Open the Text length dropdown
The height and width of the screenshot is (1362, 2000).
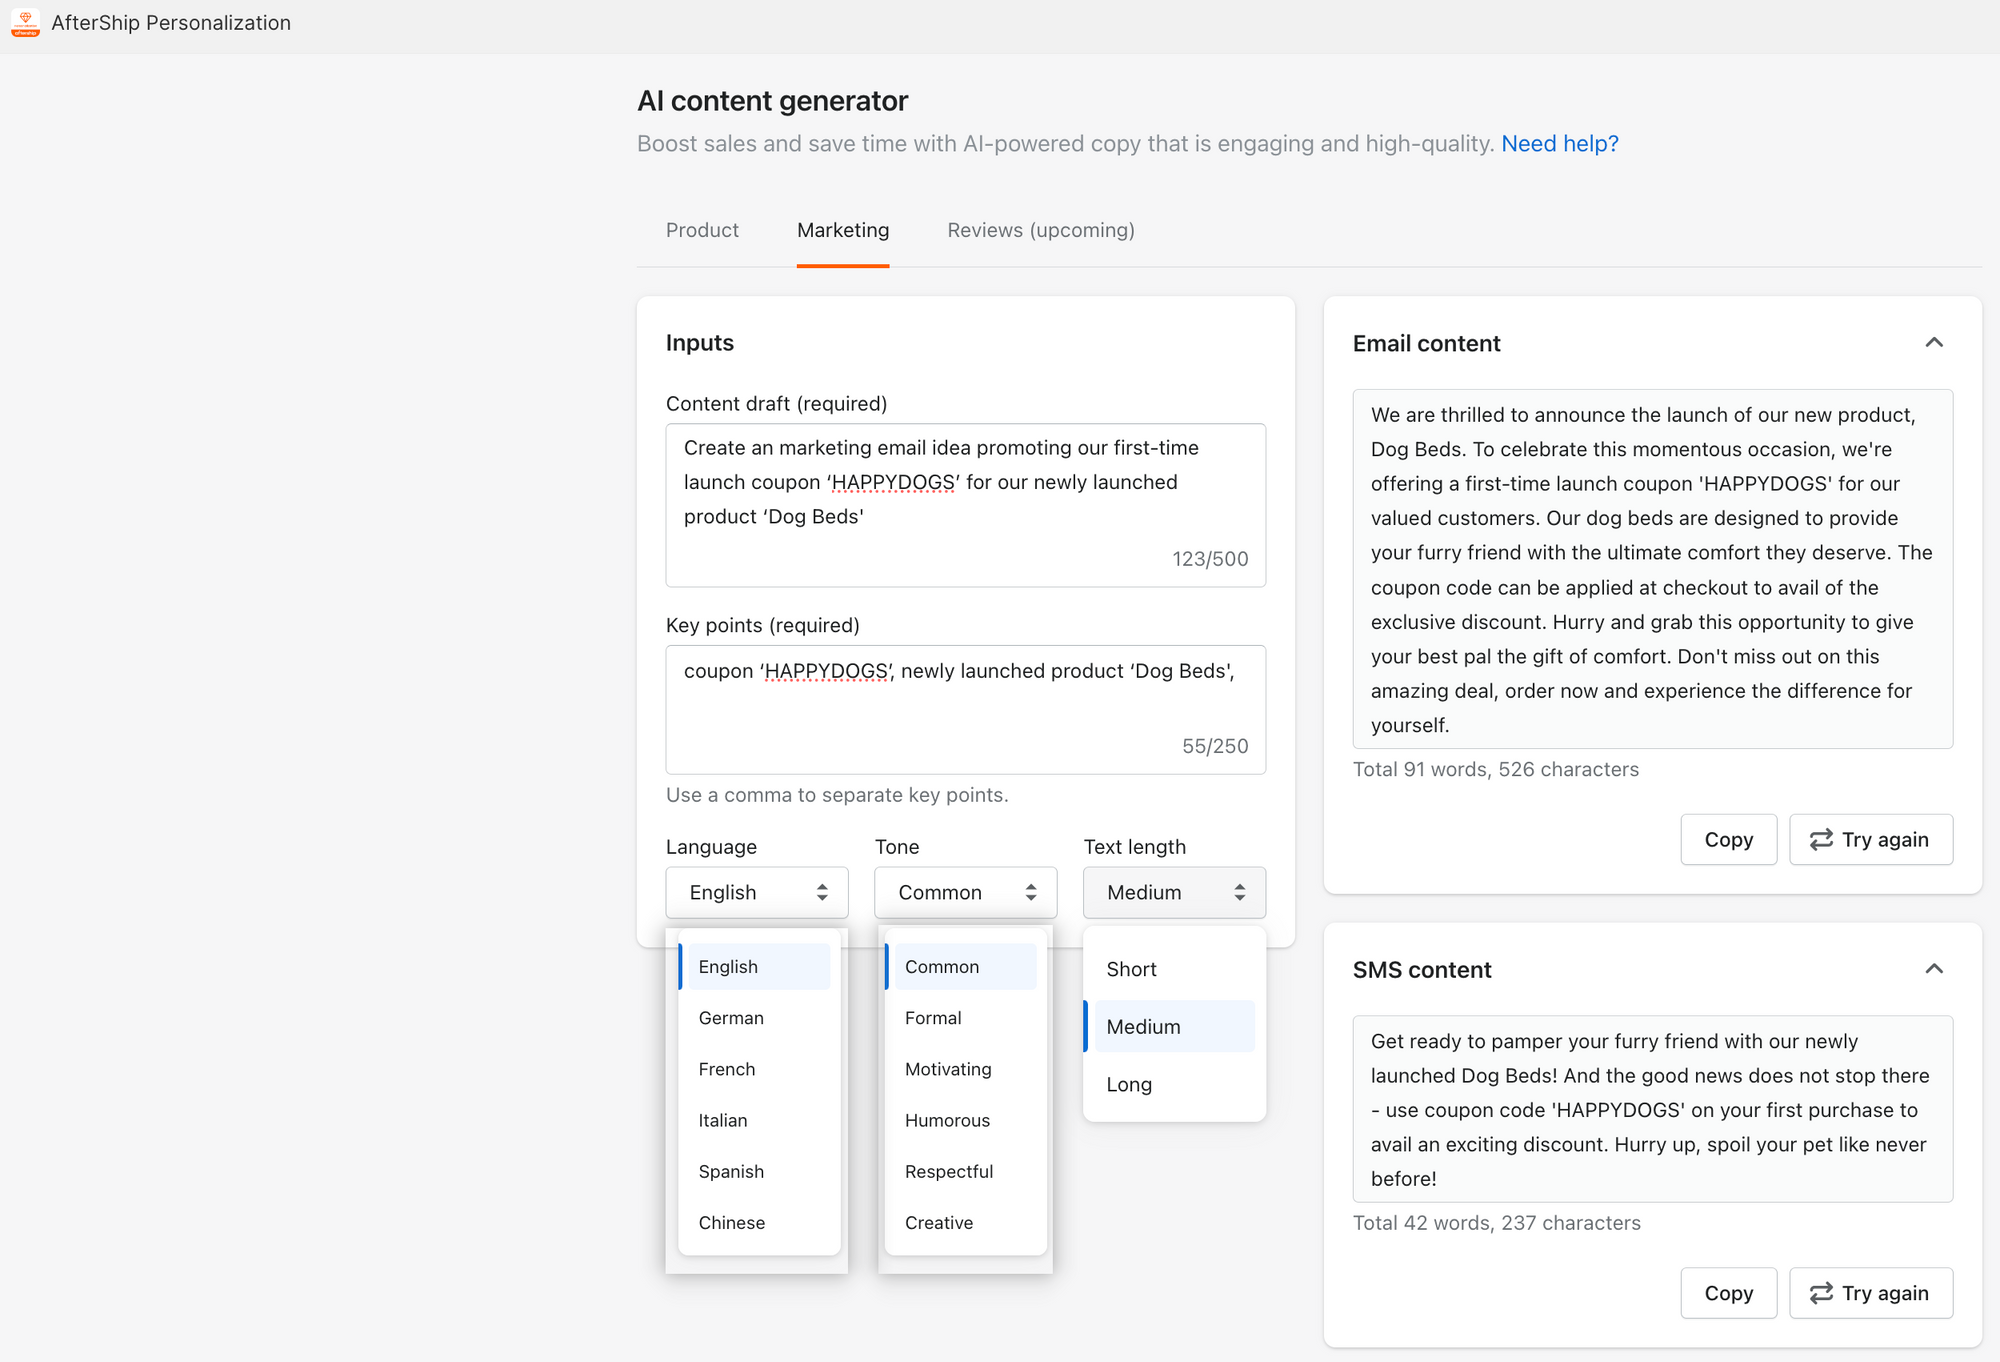(1174, 892)
